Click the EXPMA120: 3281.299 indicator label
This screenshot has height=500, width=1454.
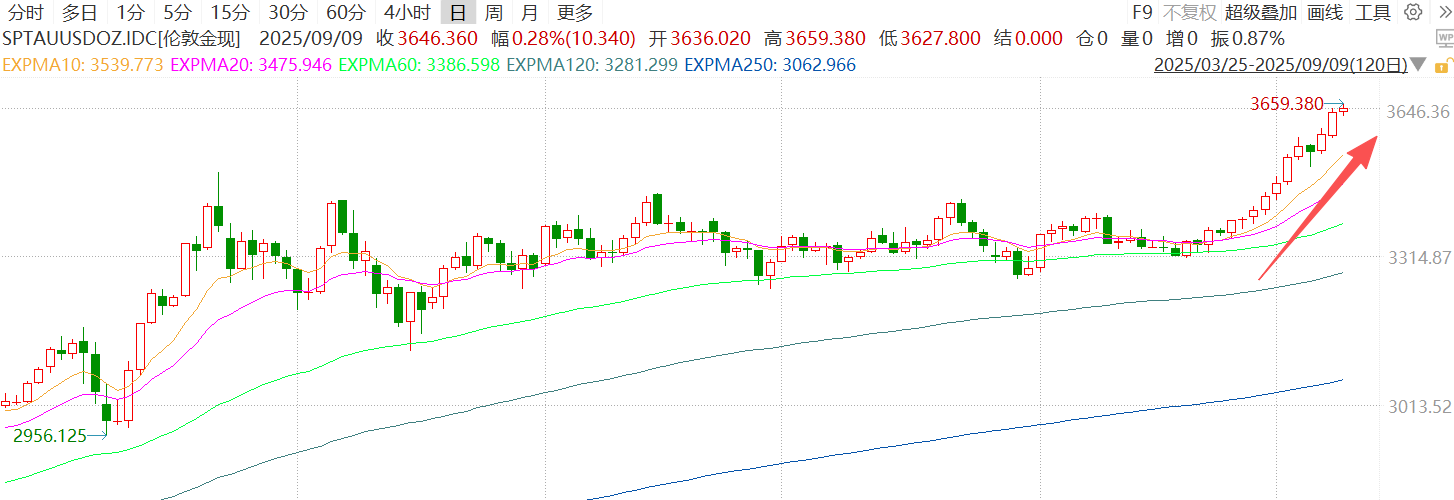592,65
